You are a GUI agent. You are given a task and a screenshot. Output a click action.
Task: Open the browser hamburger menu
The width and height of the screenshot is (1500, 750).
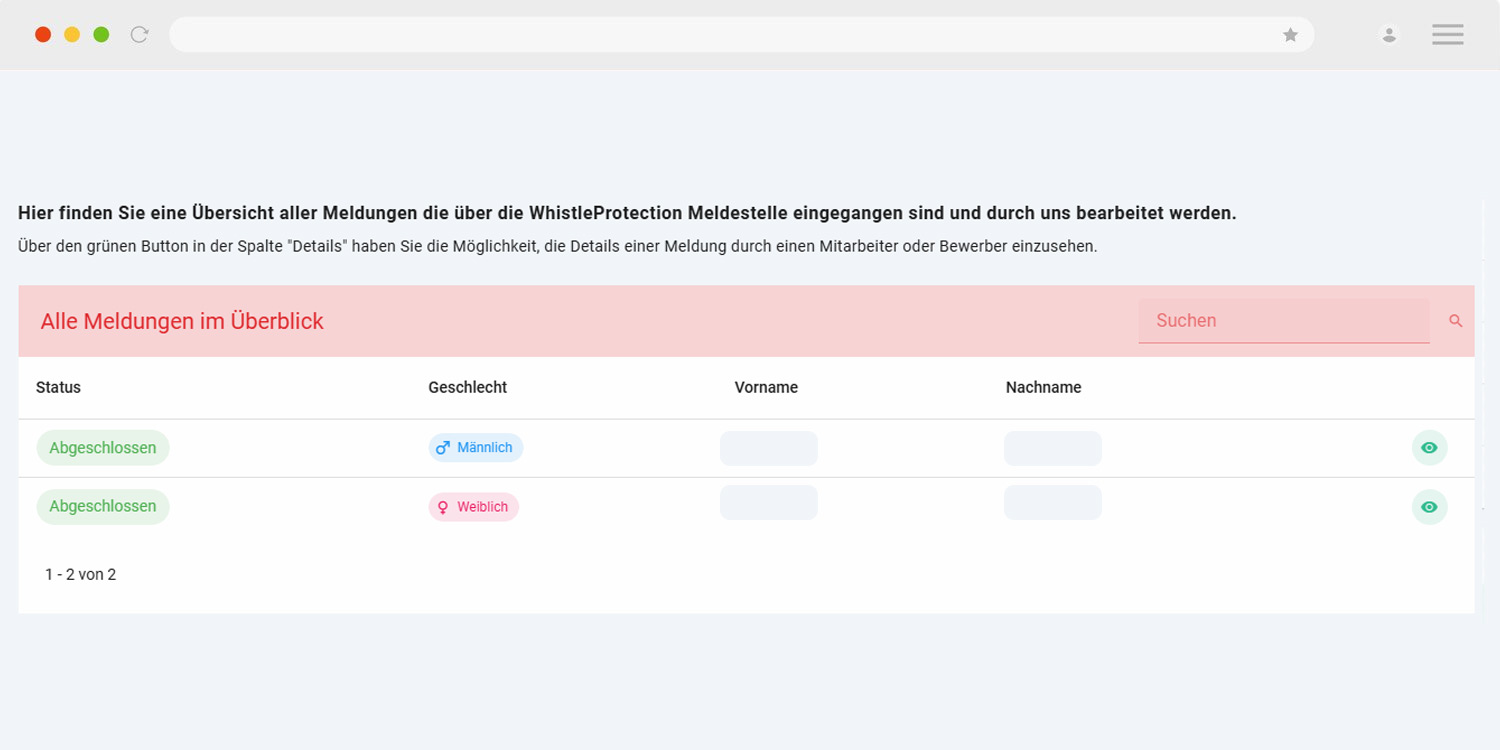tap(1447, 35)
